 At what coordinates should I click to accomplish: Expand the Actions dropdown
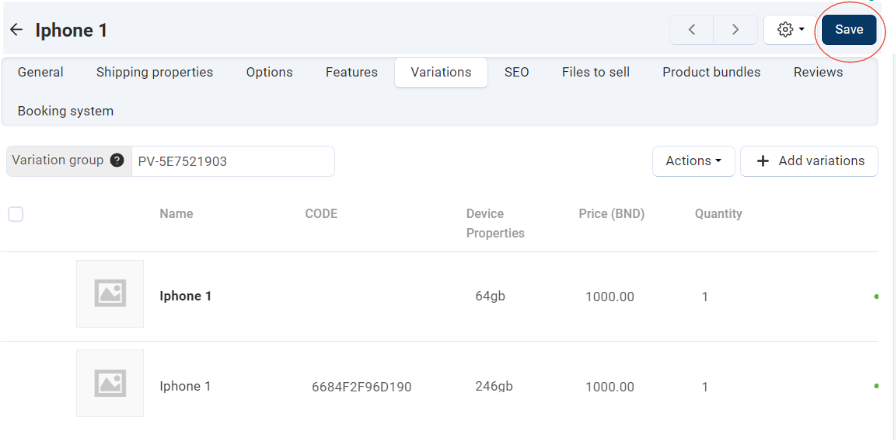pos(693,161)
